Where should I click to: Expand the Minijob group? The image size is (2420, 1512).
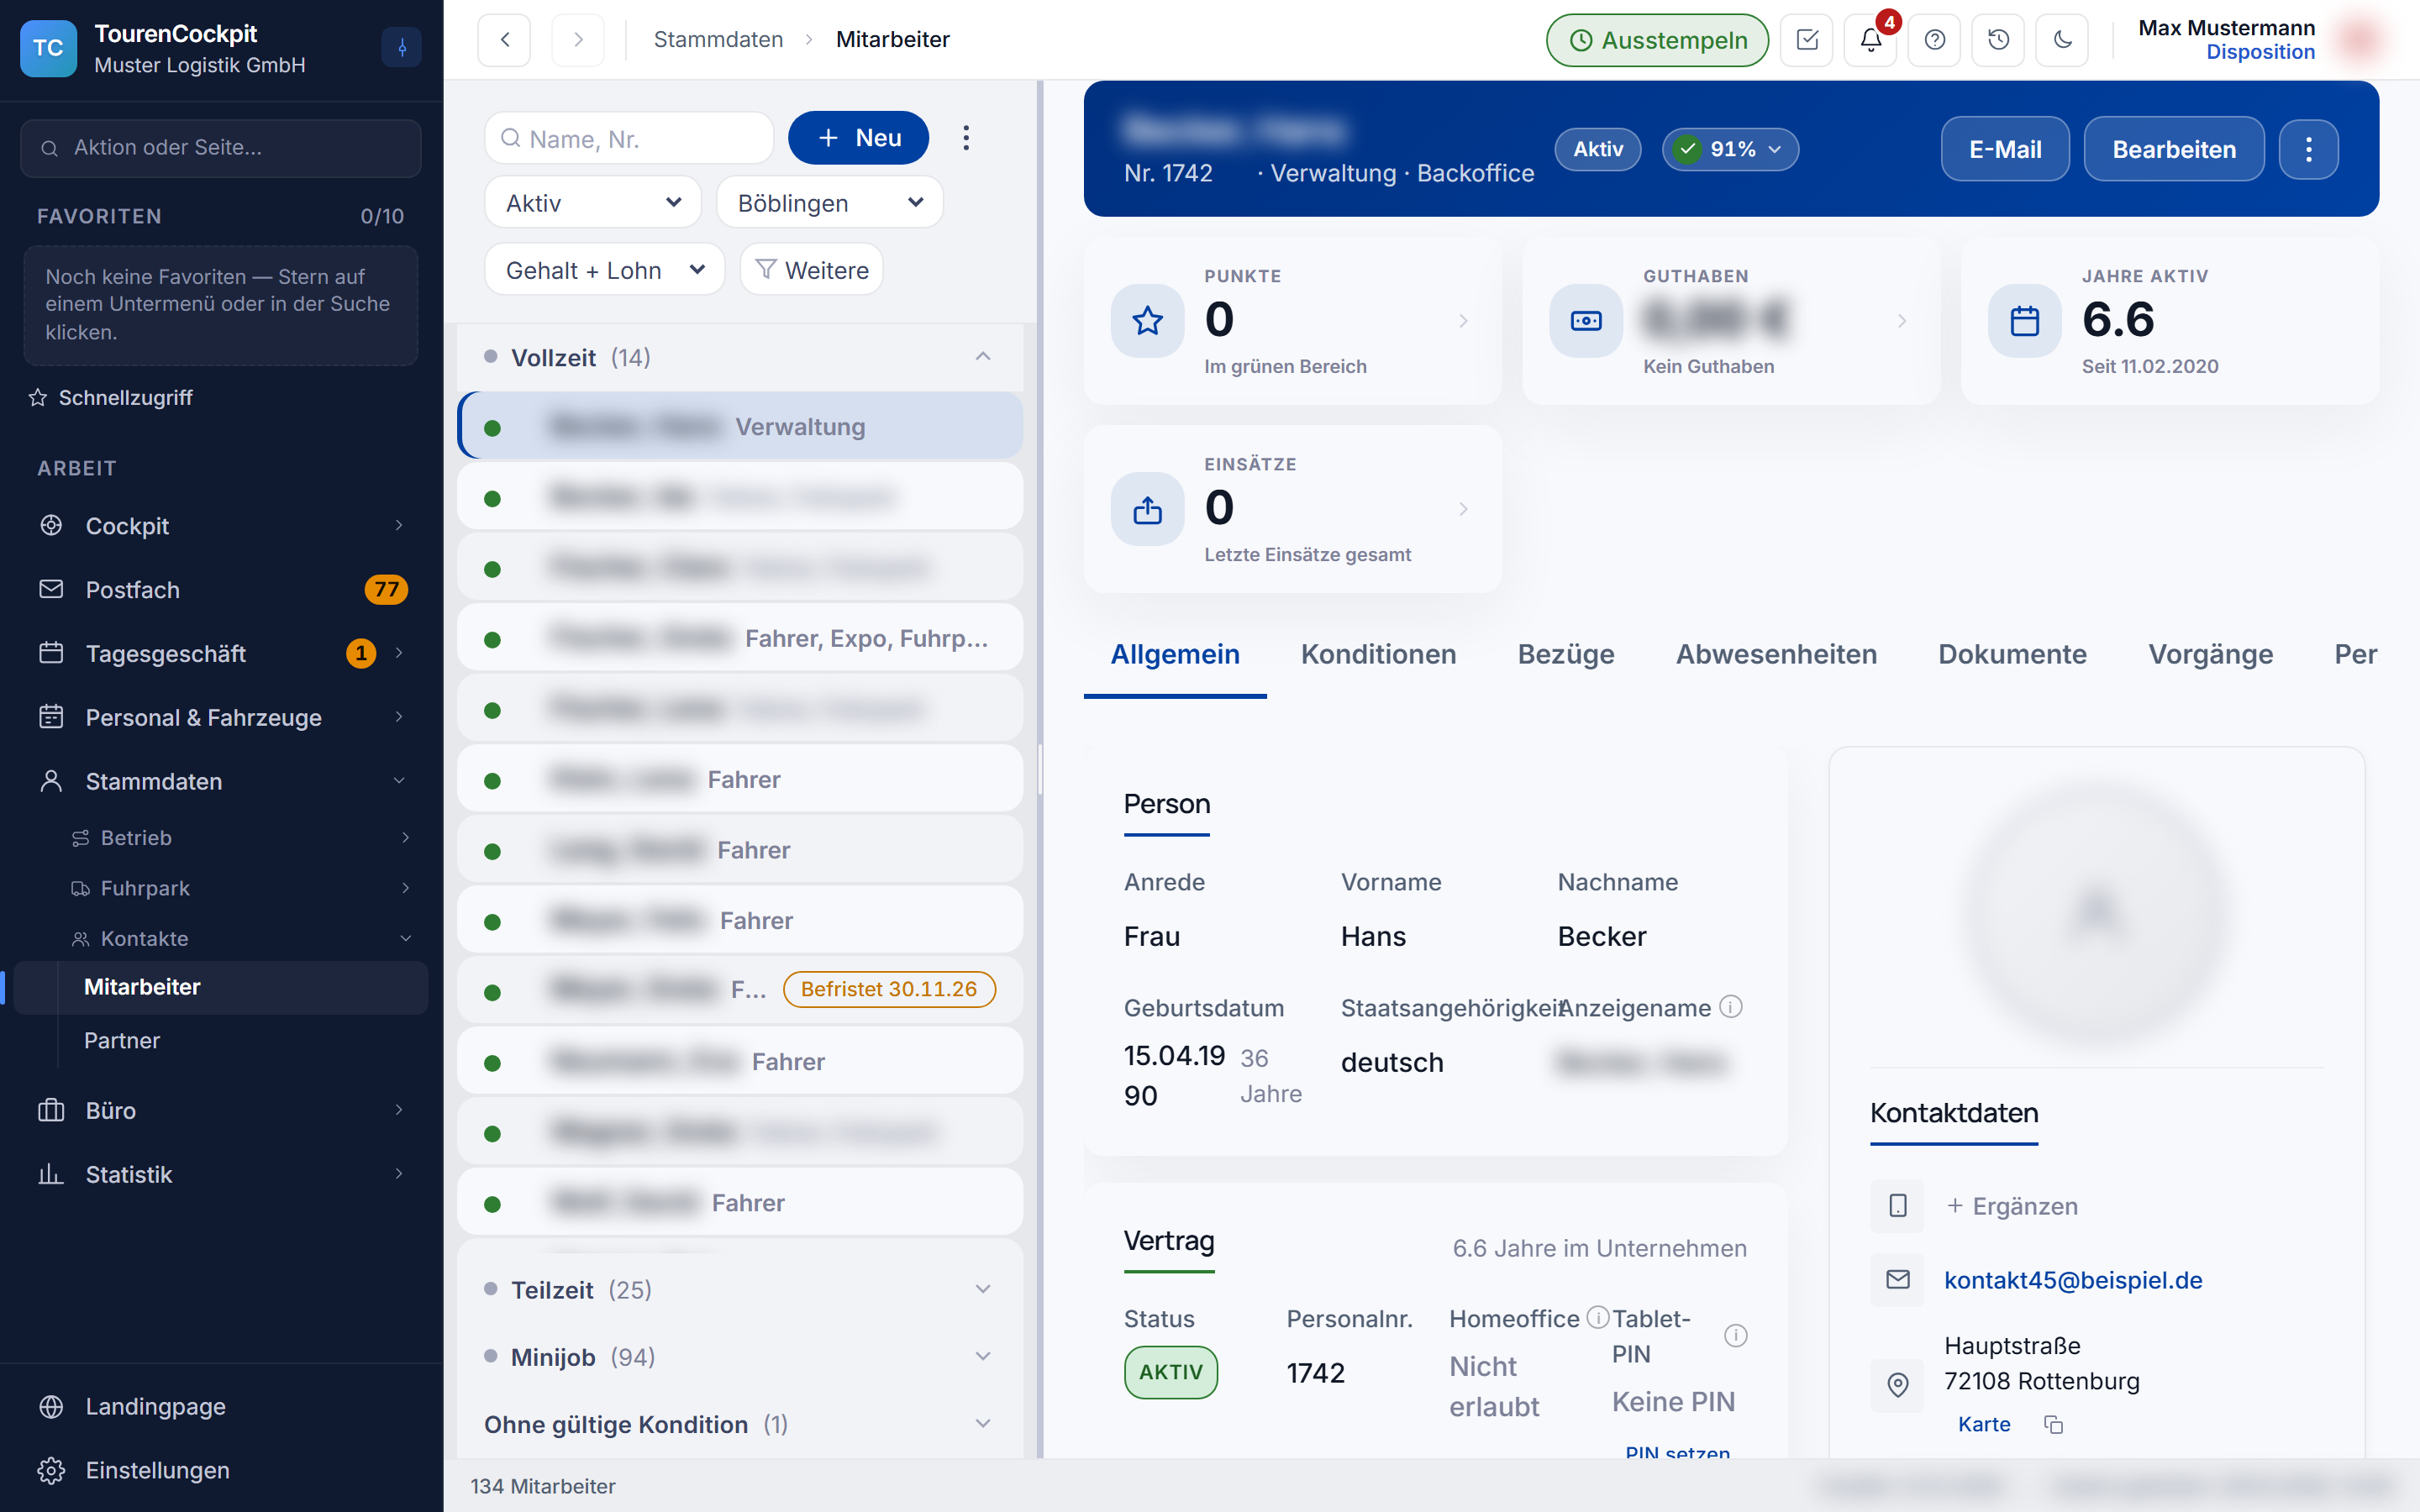click(x=740, y=1357)
